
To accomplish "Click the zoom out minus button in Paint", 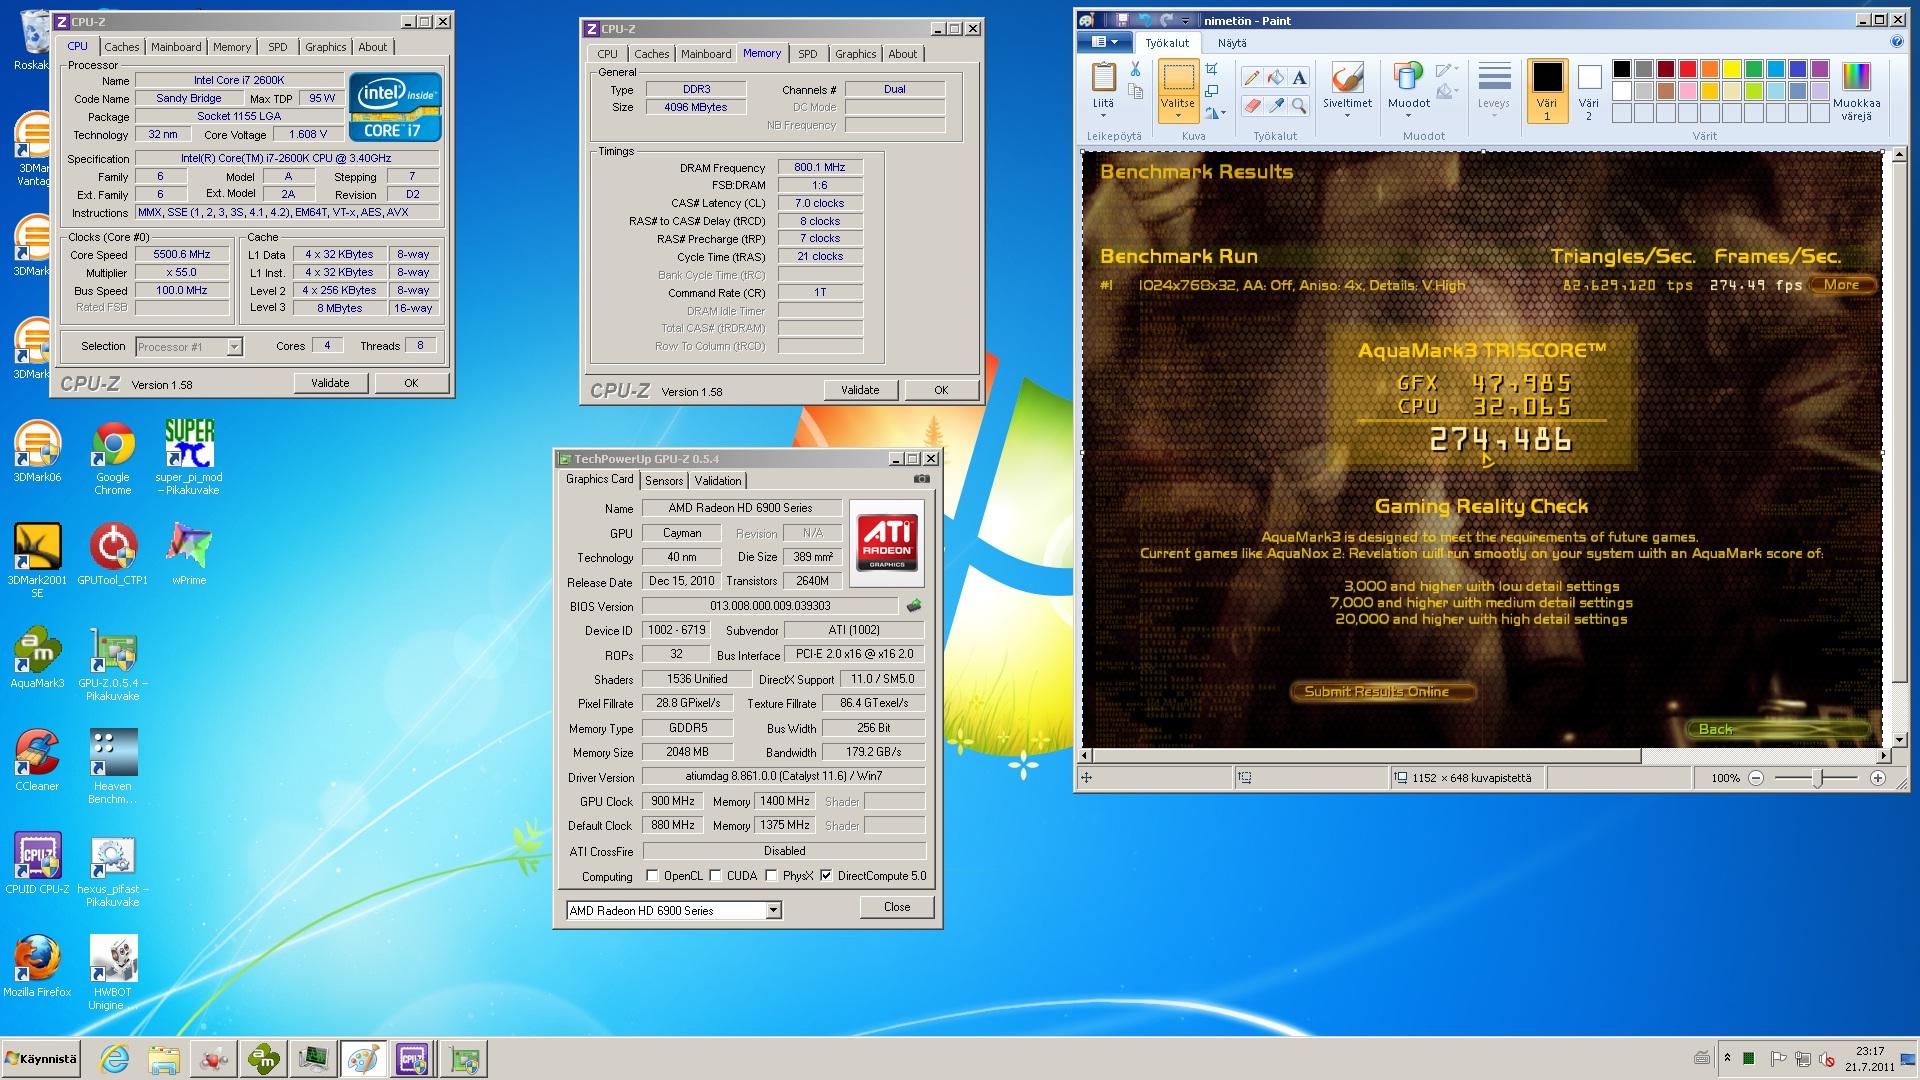I will (1756, 778).
